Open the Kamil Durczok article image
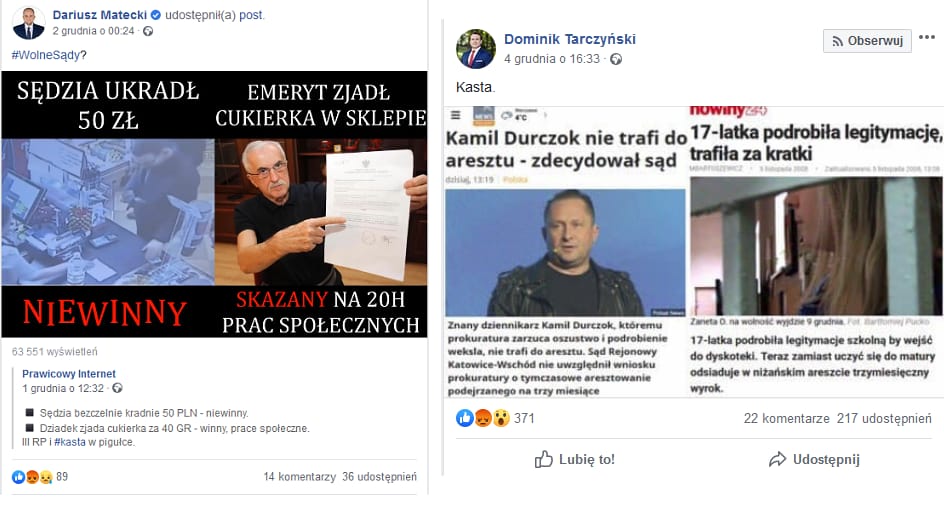Image resolution: width=944 pixels, height=519 pixels. tap(565, 253)
